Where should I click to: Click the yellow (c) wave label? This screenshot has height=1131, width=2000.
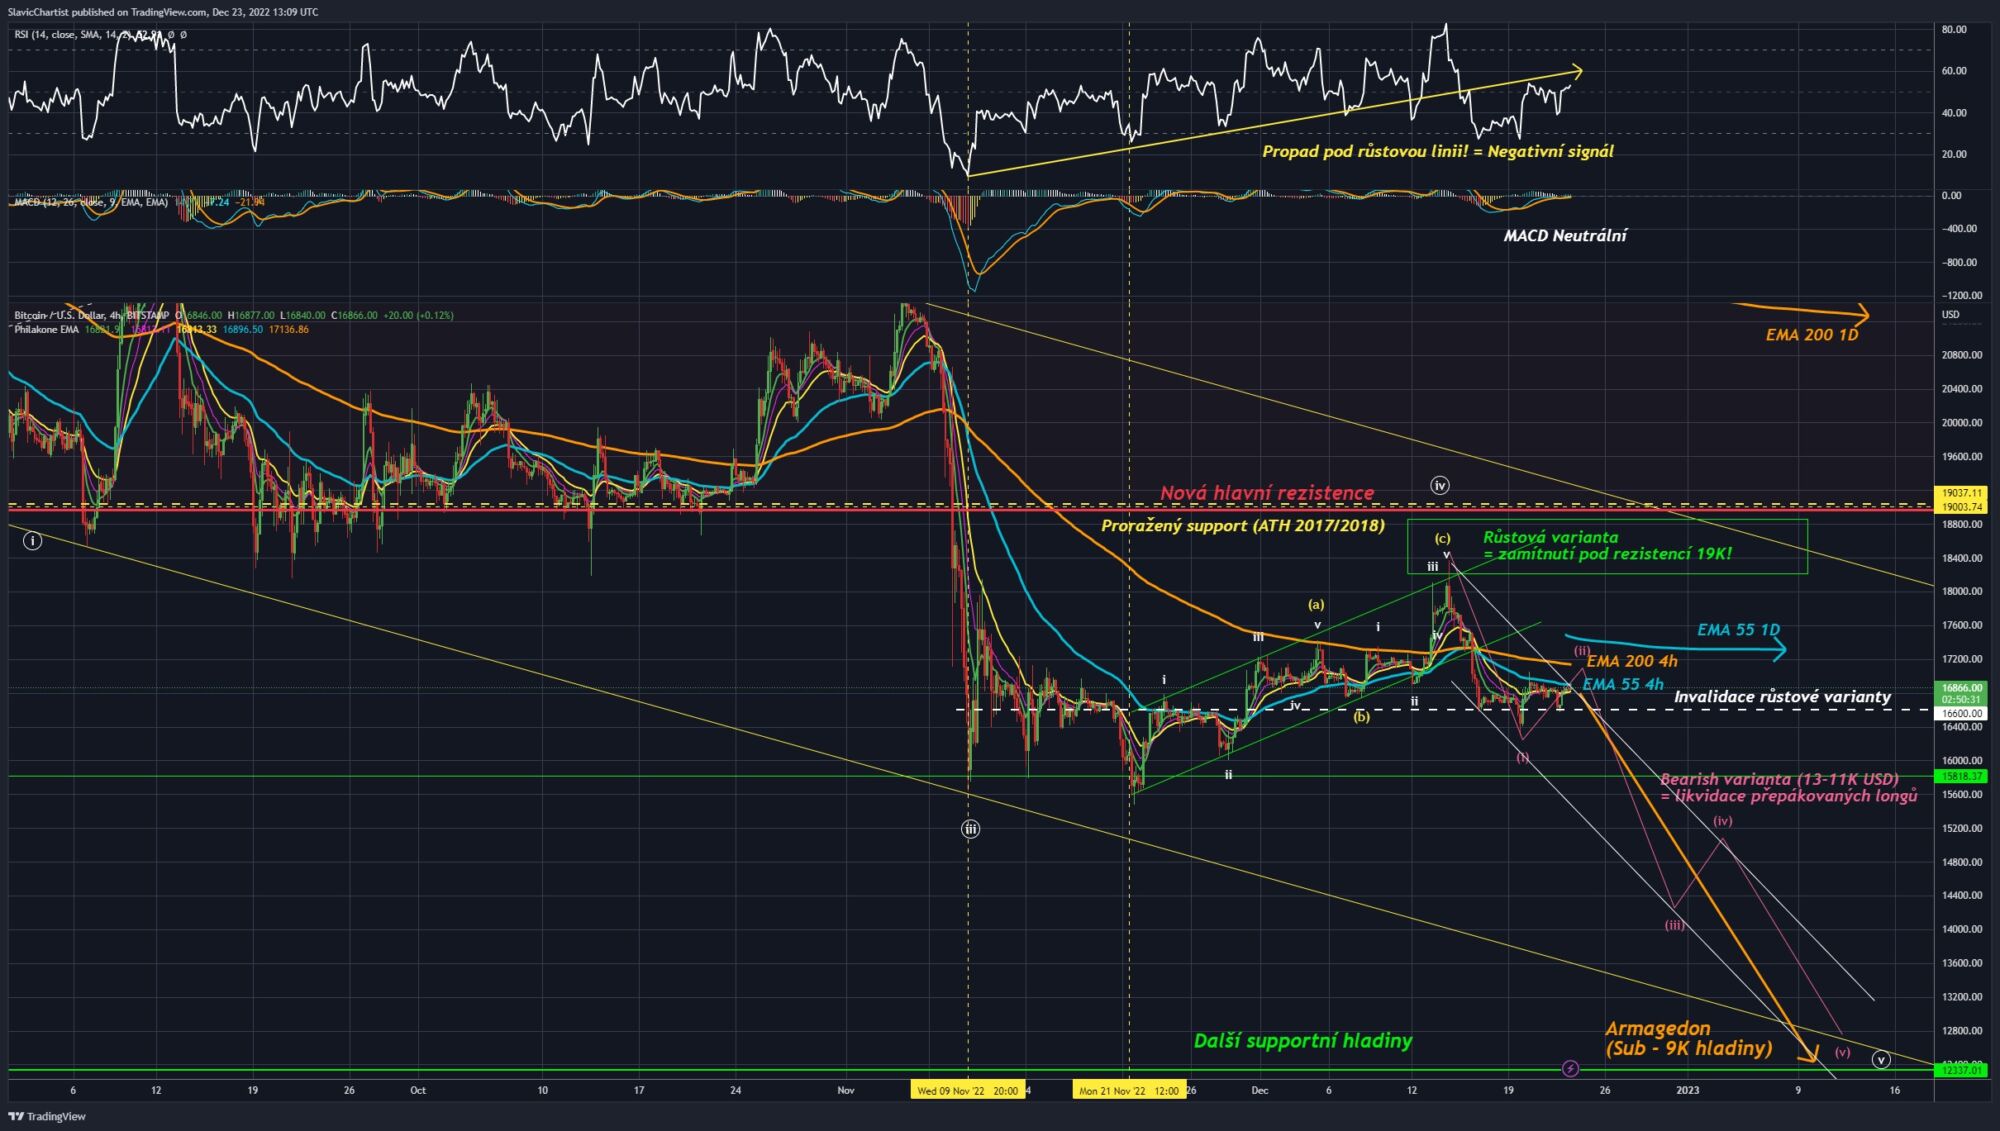point(1443,538)
